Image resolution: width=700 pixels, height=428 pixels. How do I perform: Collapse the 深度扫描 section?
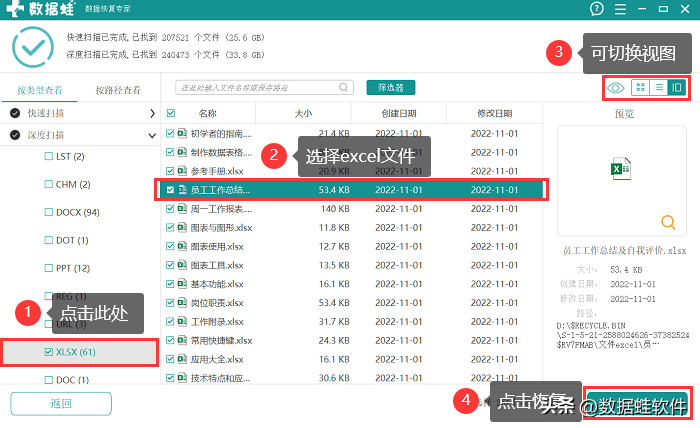(x=152, y=134)
